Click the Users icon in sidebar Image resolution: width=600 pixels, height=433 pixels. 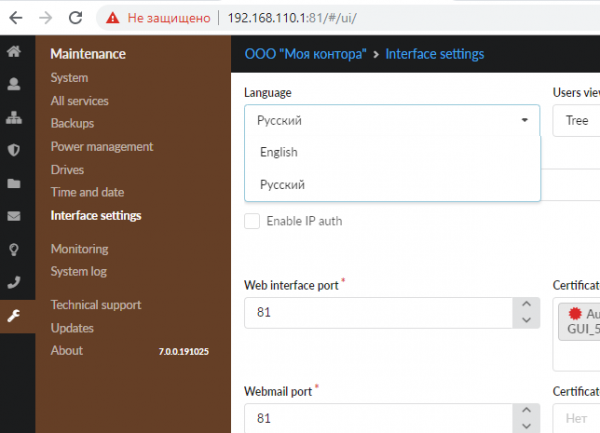14,85
